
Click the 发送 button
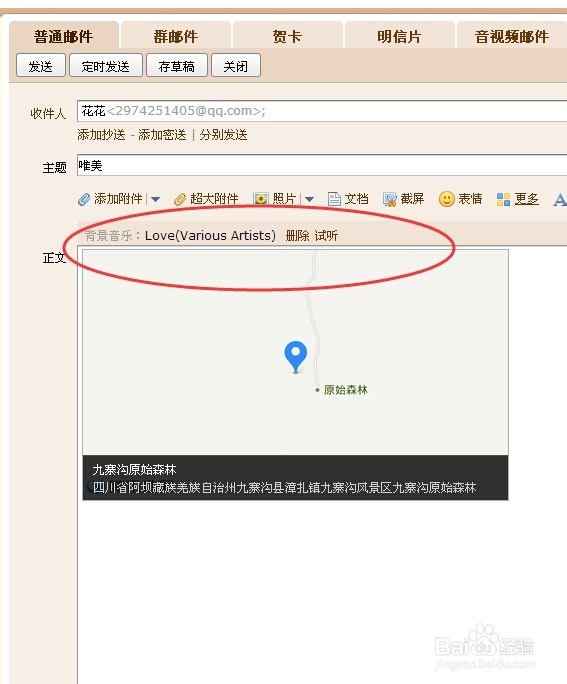tap(41, 66)
